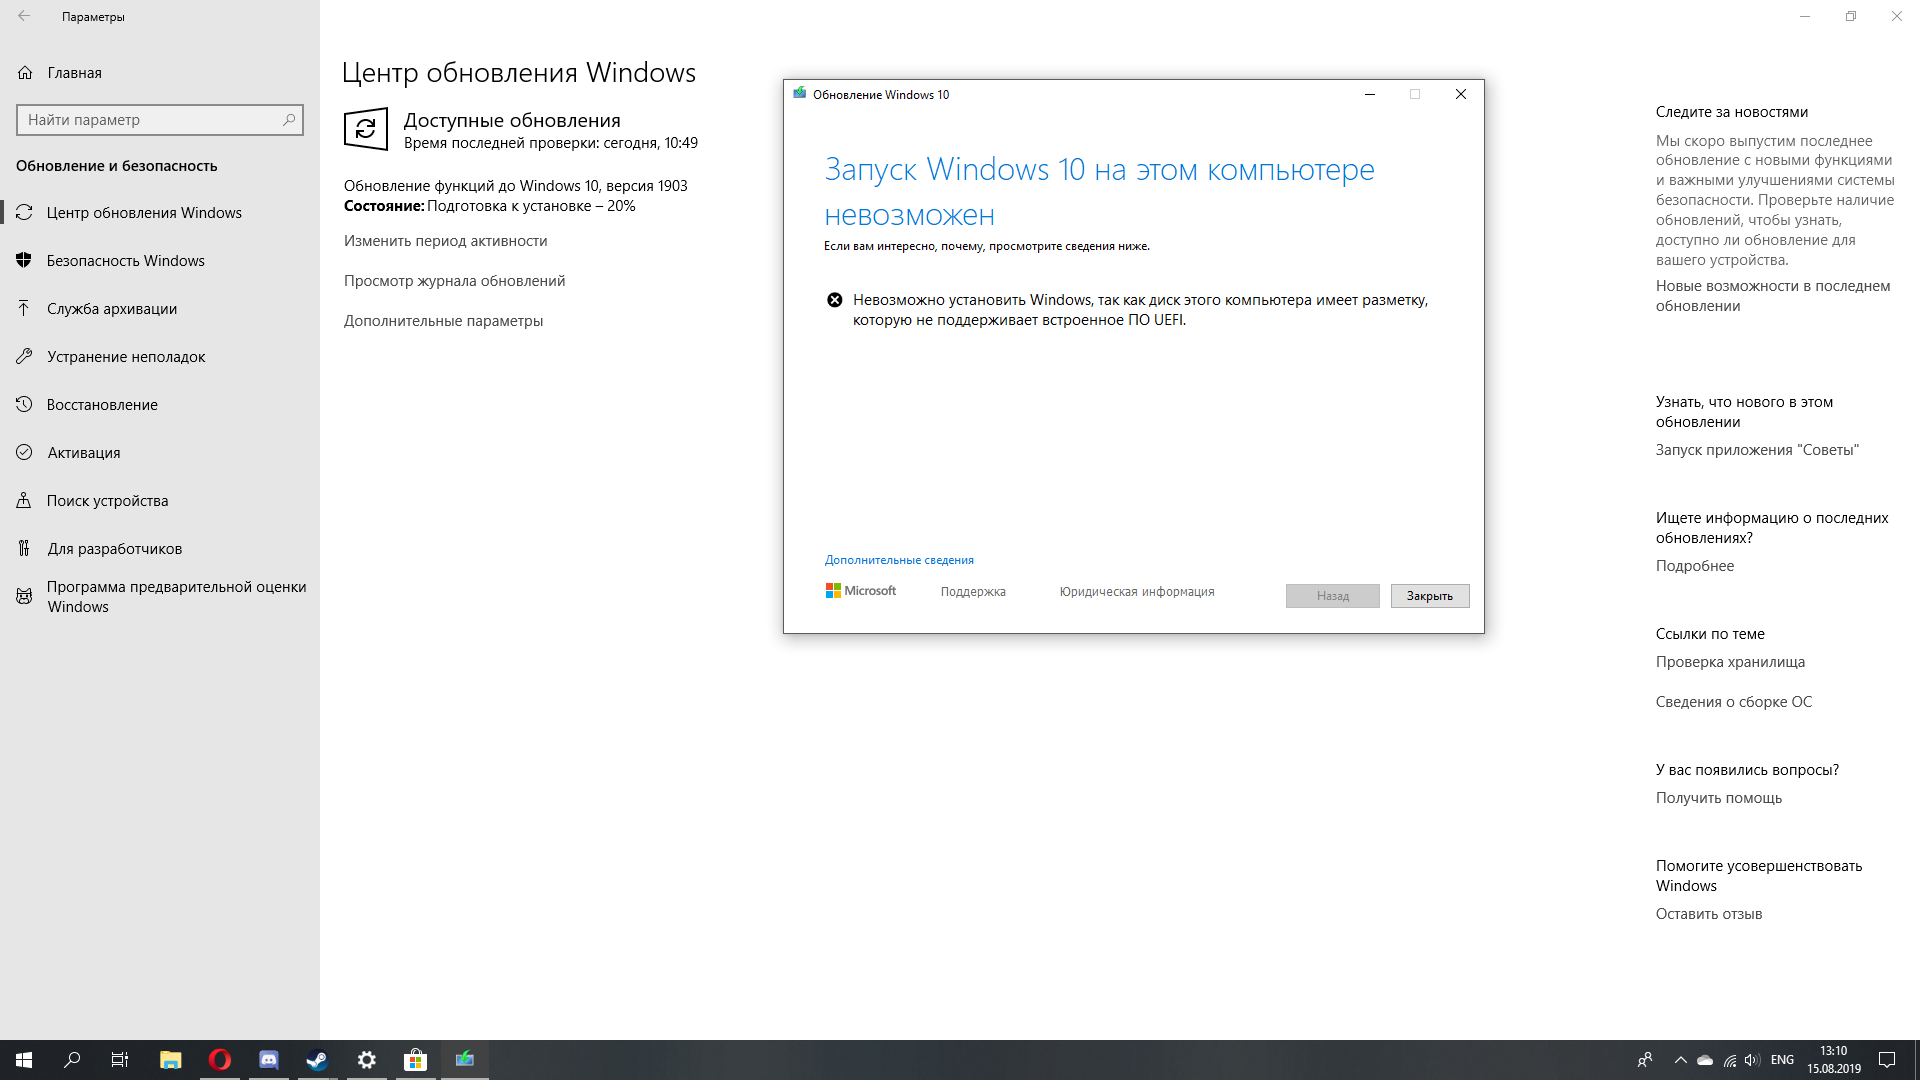The width and height of the screenshot is (1920, 1080).
Task: Click Оставить отзыв link
Action: point(1709,914)
